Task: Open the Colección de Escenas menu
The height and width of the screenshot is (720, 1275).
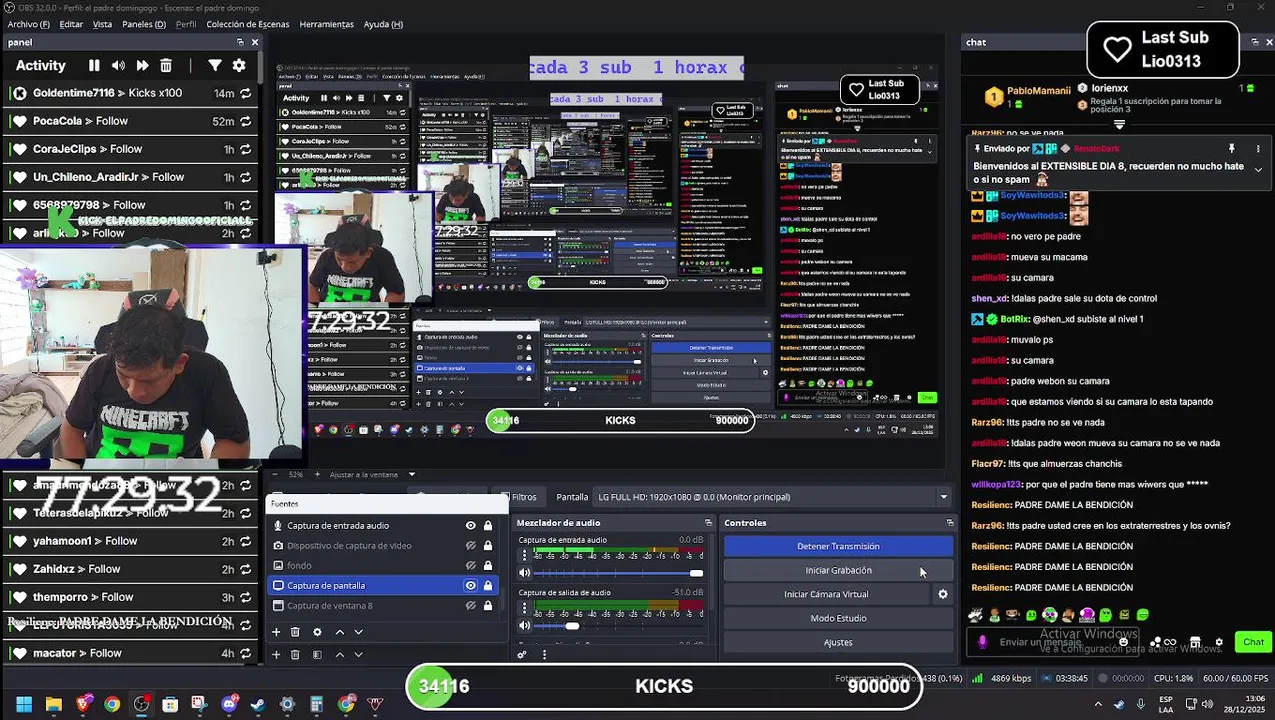Action: [248, 24]
